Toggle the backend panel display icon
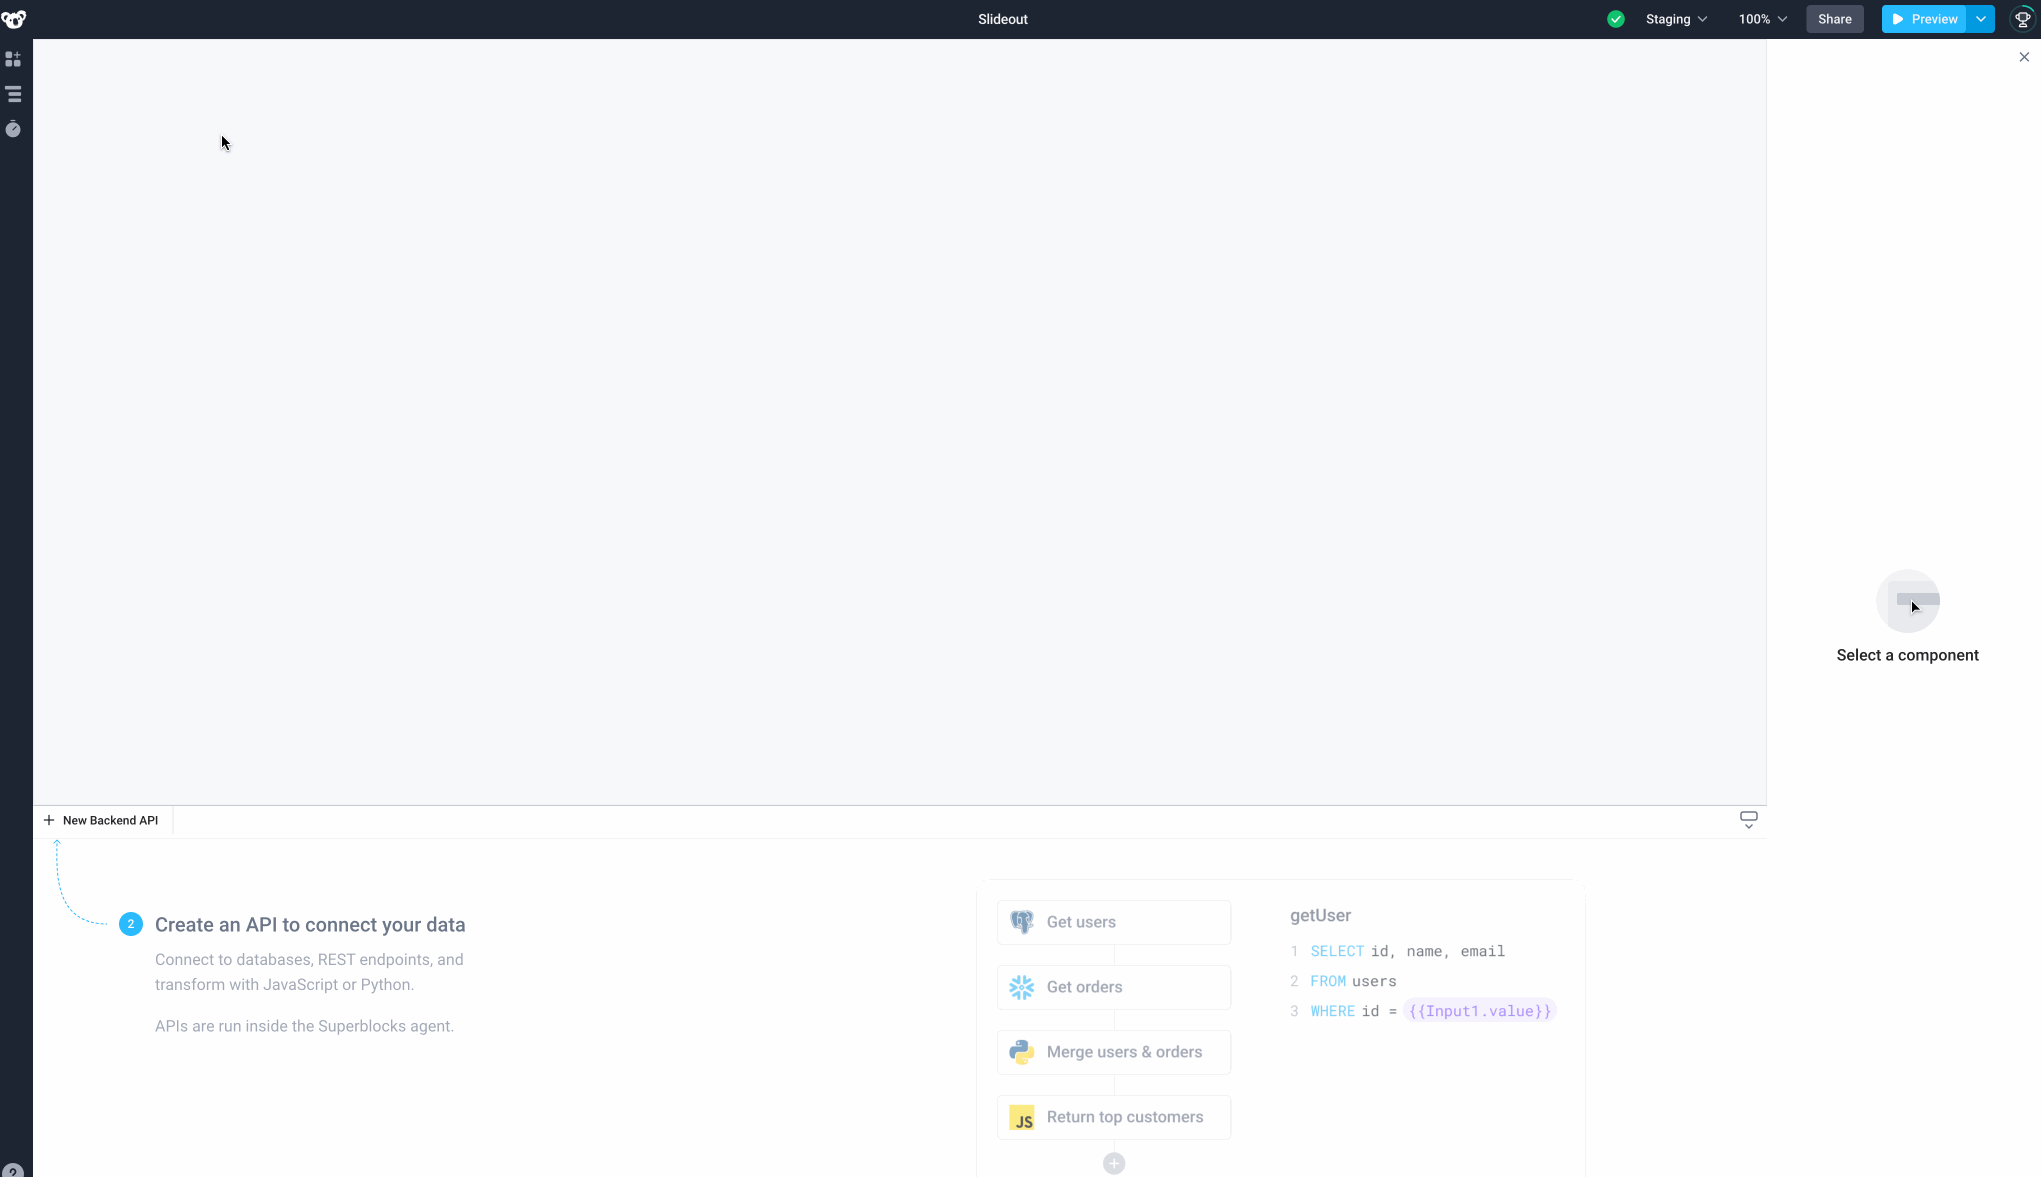The image size is (2041, 1177). tap(1749, 819)
